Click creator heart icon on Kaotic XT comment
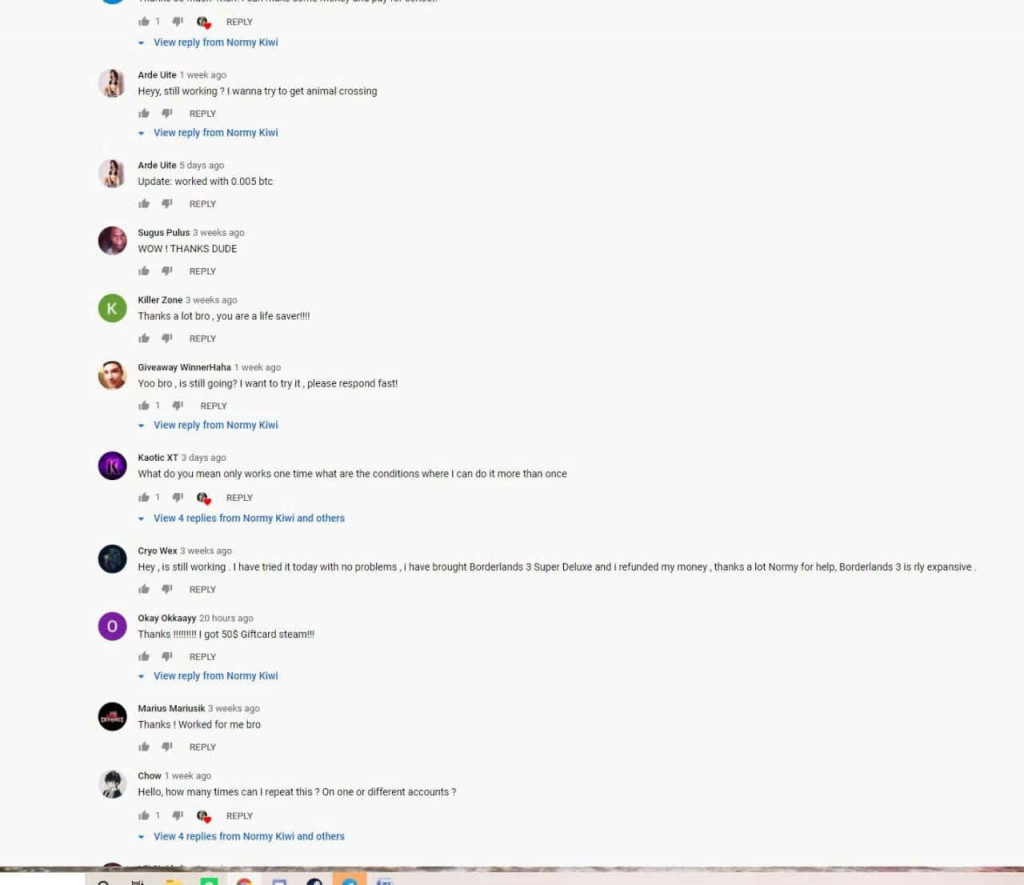This screenshot has height=885, width=1024. coord(204,498)
